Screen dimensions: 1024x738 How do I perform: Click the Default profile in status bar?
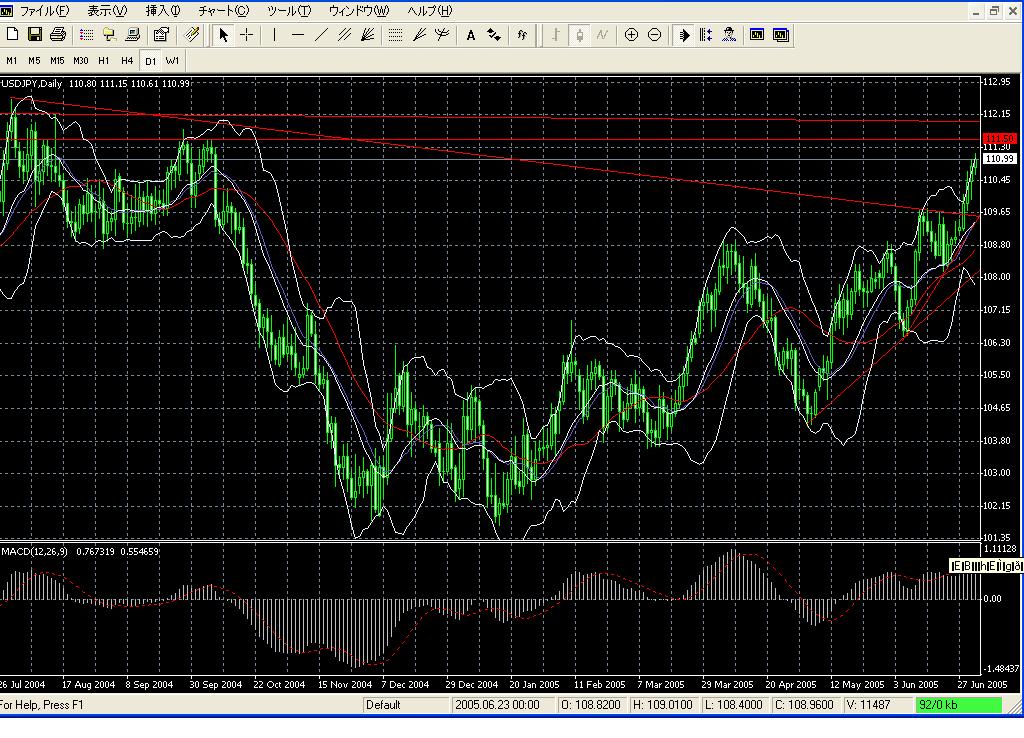(383, 705)
